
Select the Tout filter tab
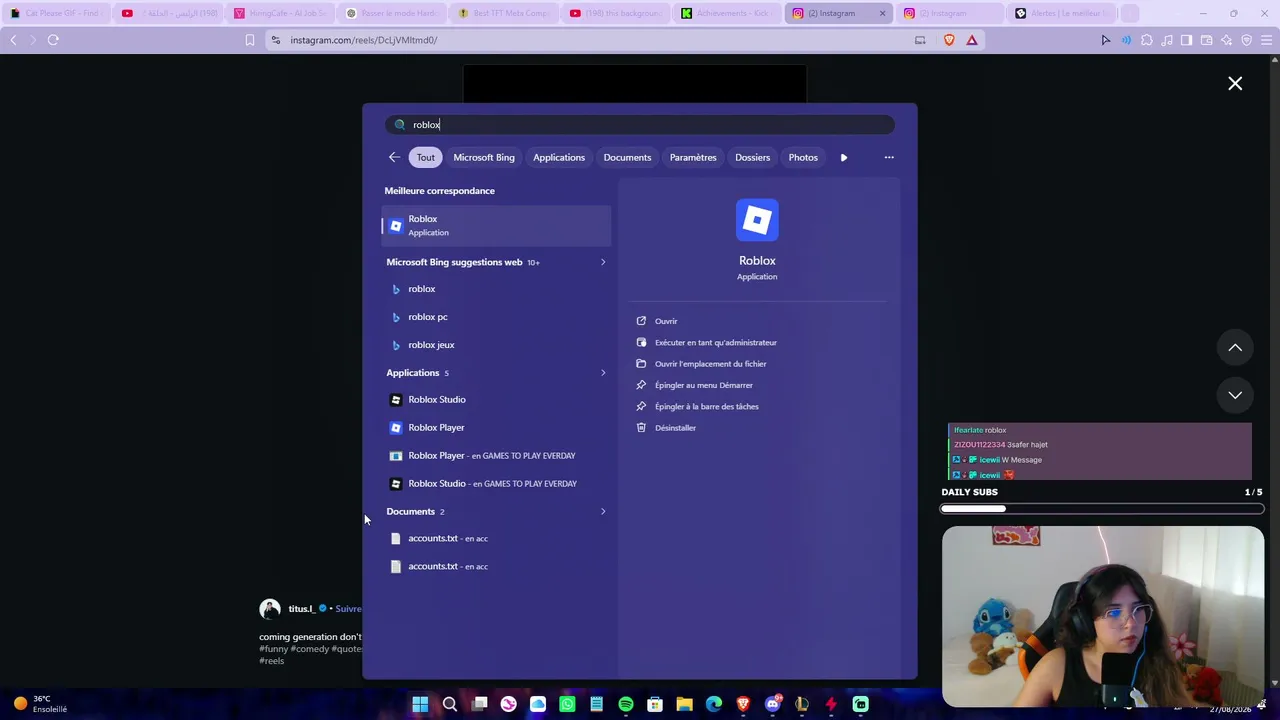tap(426, 157)
